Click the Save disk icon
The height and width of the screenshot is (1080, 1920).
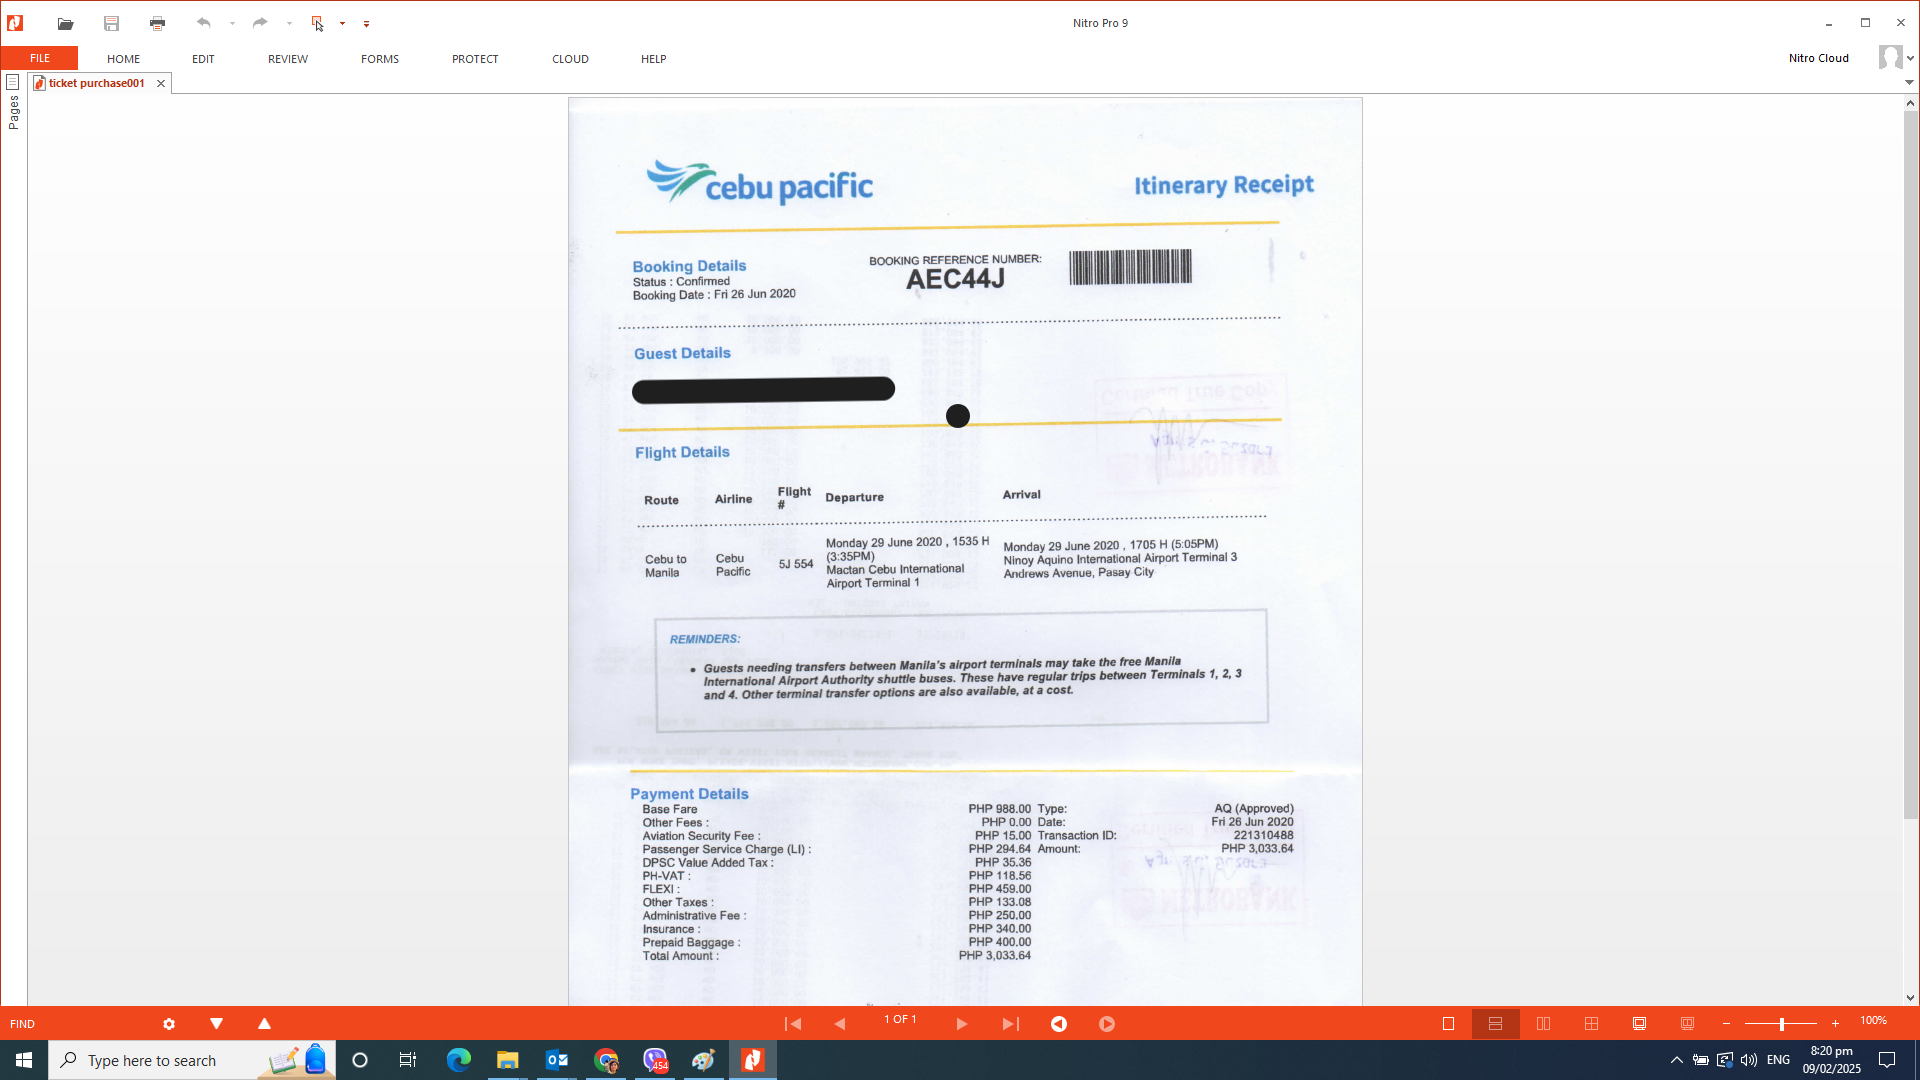click(x=111, y=23)
